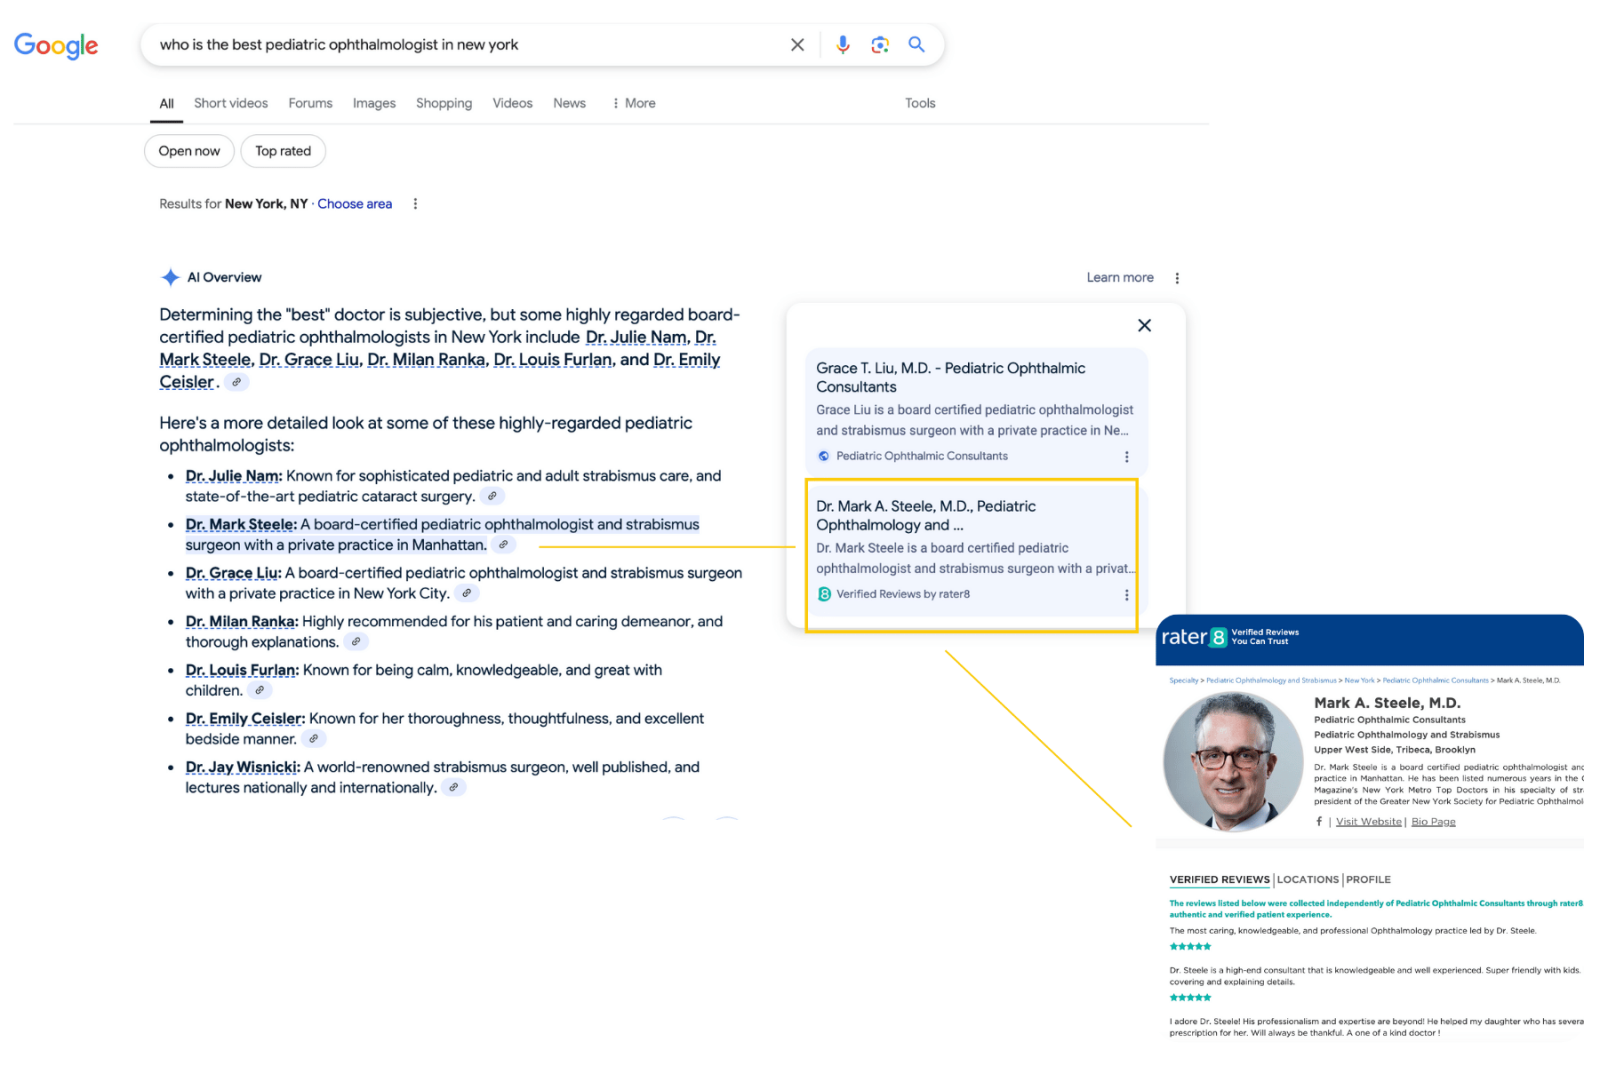Viewport: 1600px width, 1066px height.
Task: Open options for Grace T. Liu source card
Action: 1127,457
